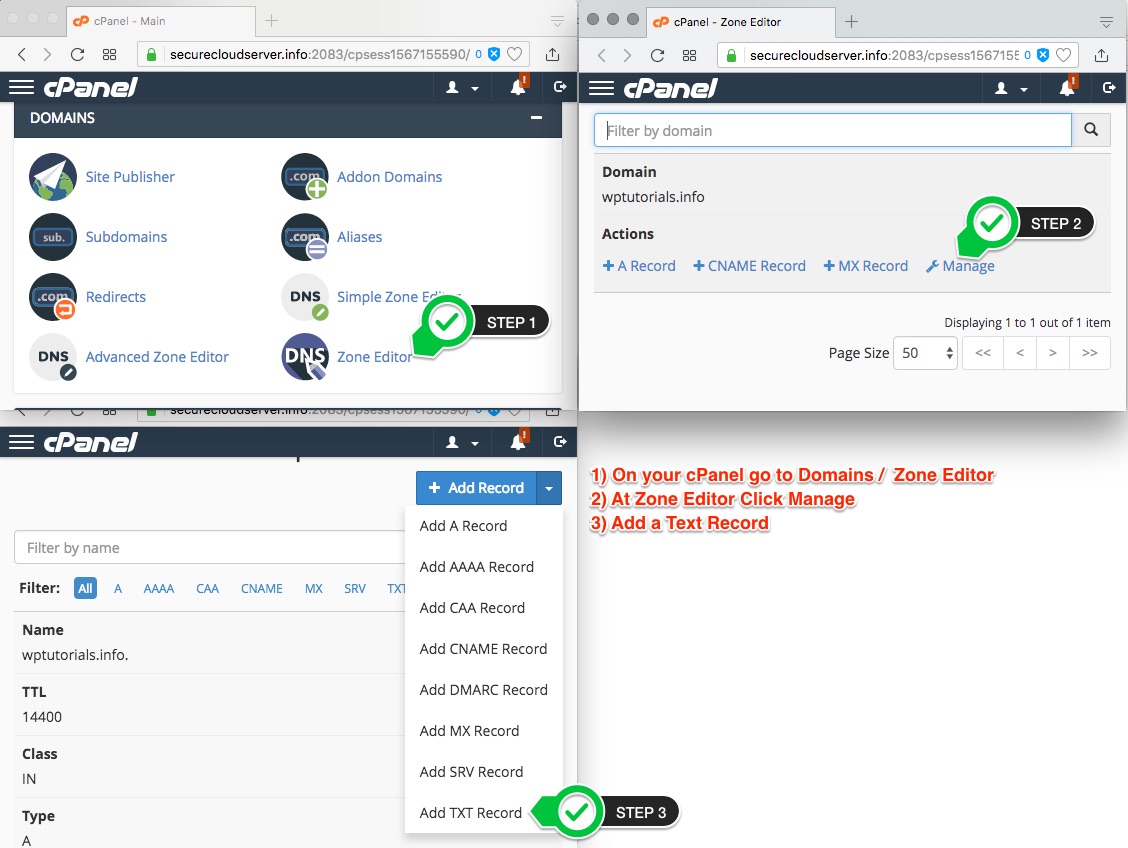Viewport: 1128px width, 848px height.
Task: Reload page in Zone Editor browser
Action: pyautogui.click(x=658, y=55)
